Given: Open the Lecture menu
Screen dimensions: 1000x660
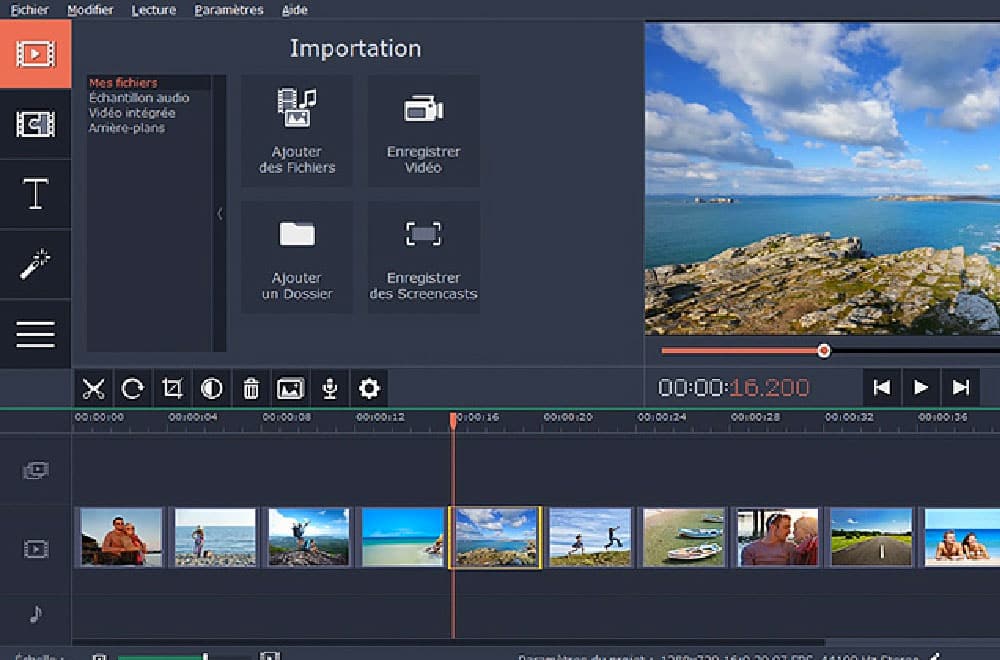Looking at the screenshot, I should (156, 8).
